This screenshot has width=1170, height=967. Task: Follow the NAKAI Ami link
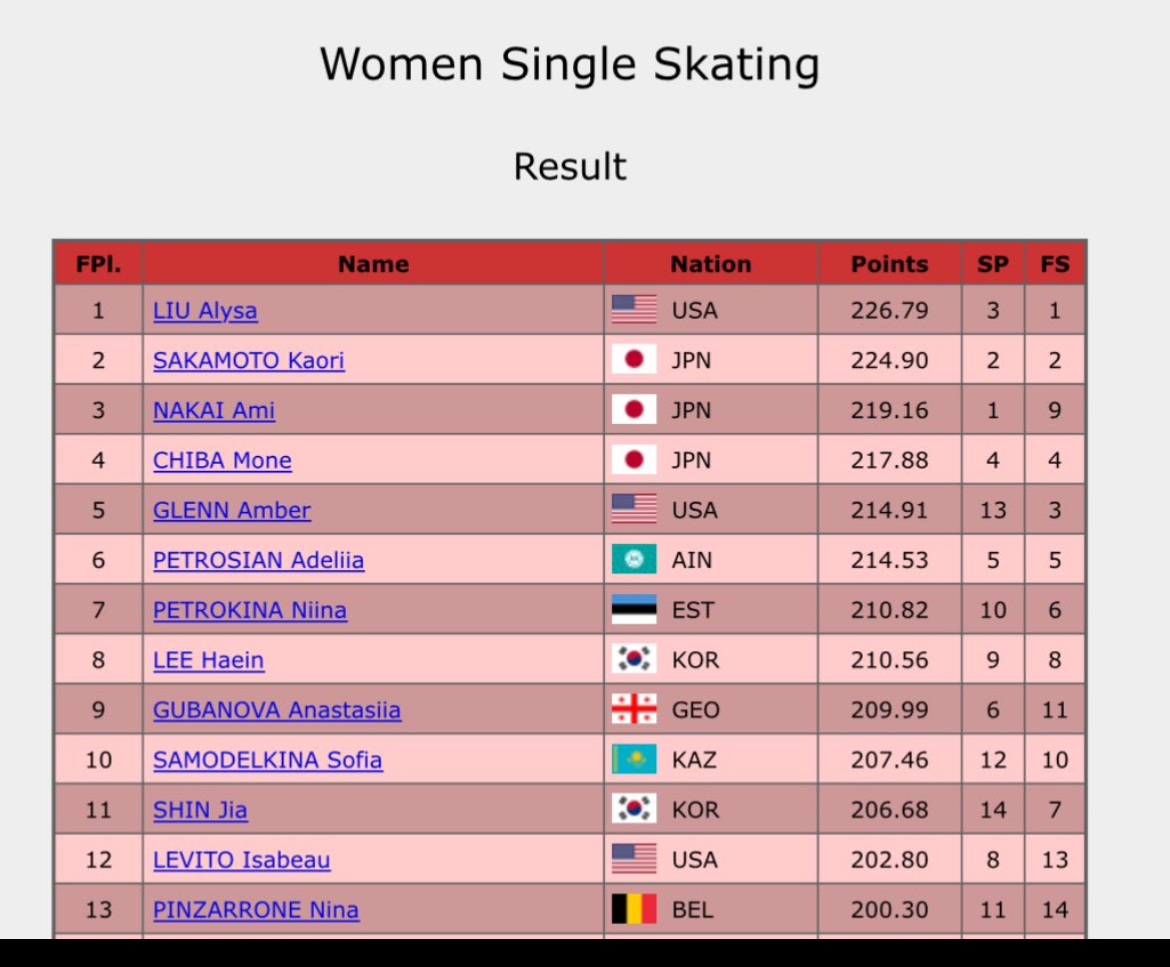point(214,411)
